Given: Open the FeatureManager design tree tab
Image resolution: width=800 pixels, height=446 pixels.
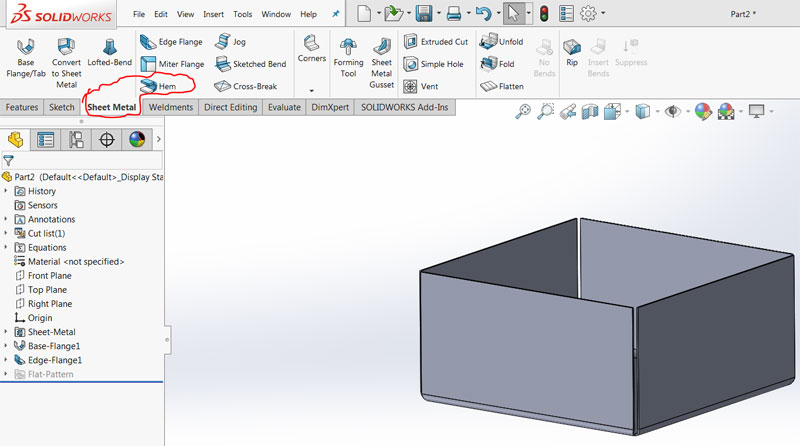Looking at the screenshot, I should coord(15,139).
